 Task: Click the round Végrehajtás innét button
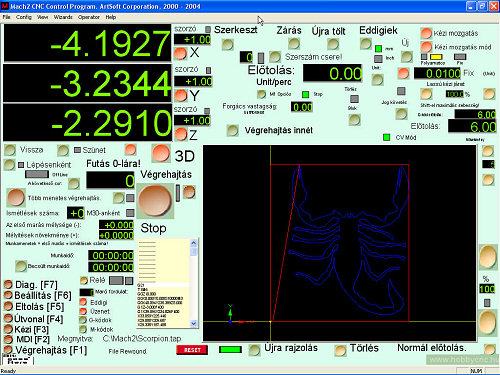coord(232,130)
